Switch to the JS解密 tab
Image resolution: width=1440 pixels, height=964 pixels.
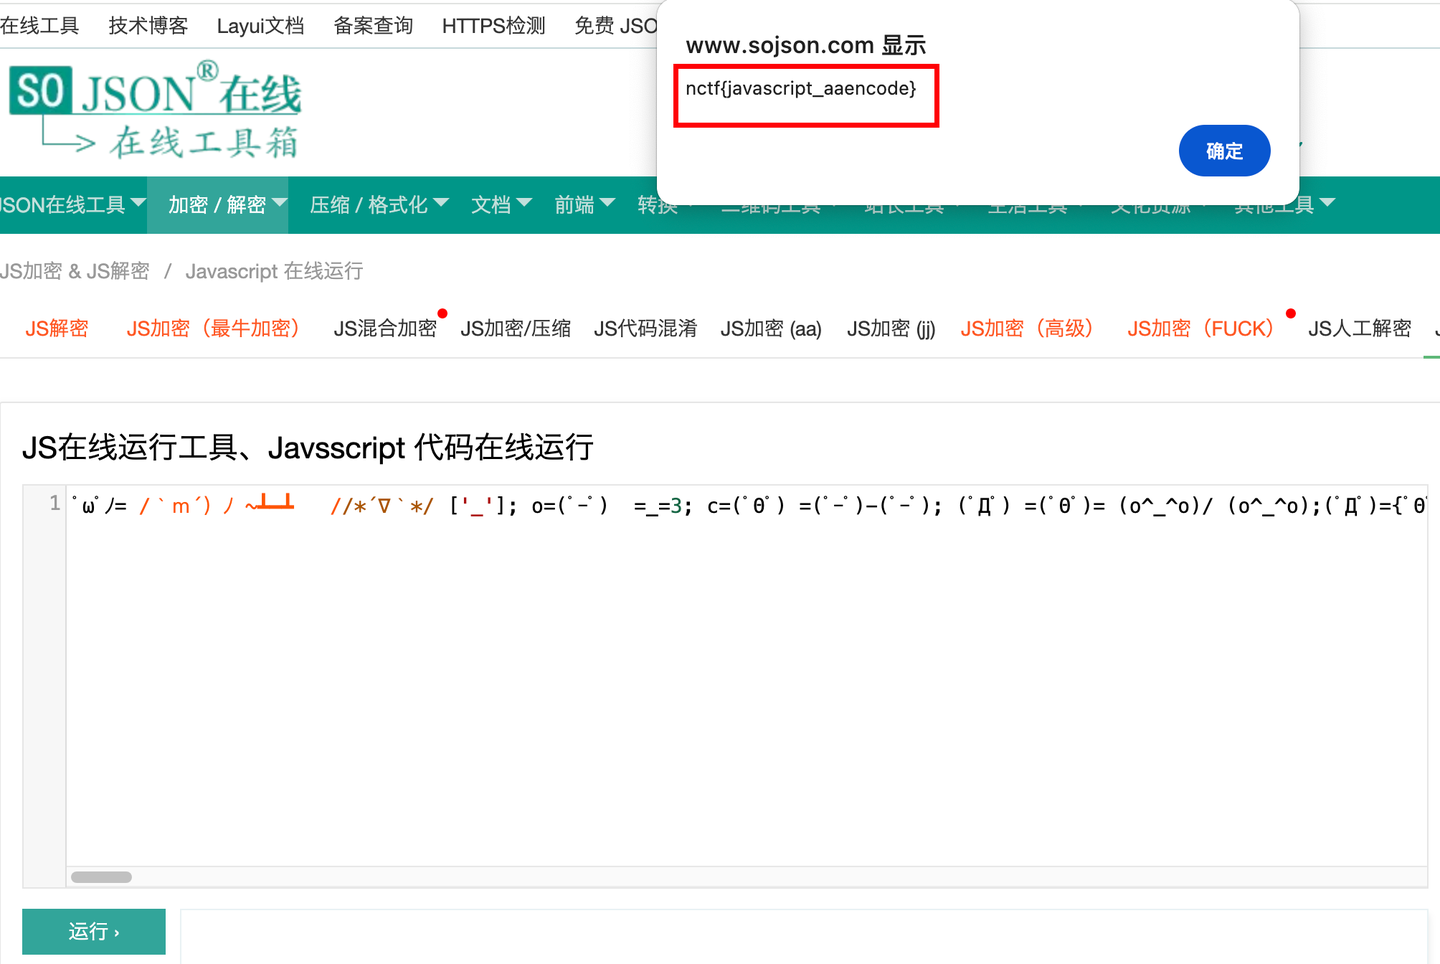pyautogui.click(x=56, y=328)
